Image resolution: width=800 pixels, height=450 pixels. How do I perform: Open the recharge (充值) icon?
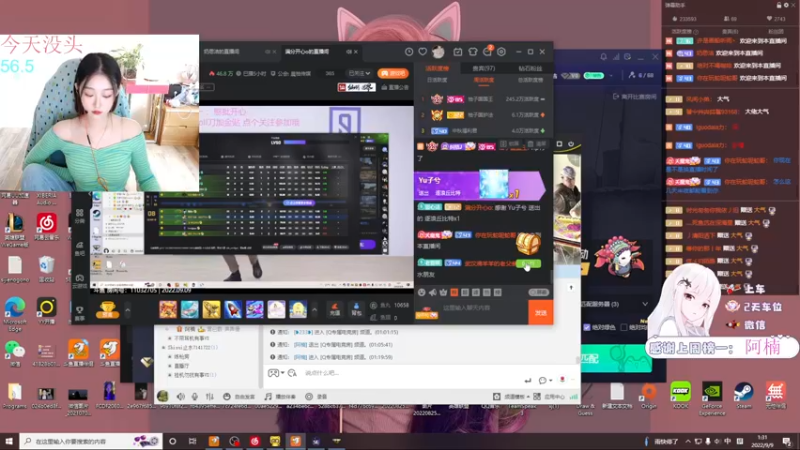point(335,309)
